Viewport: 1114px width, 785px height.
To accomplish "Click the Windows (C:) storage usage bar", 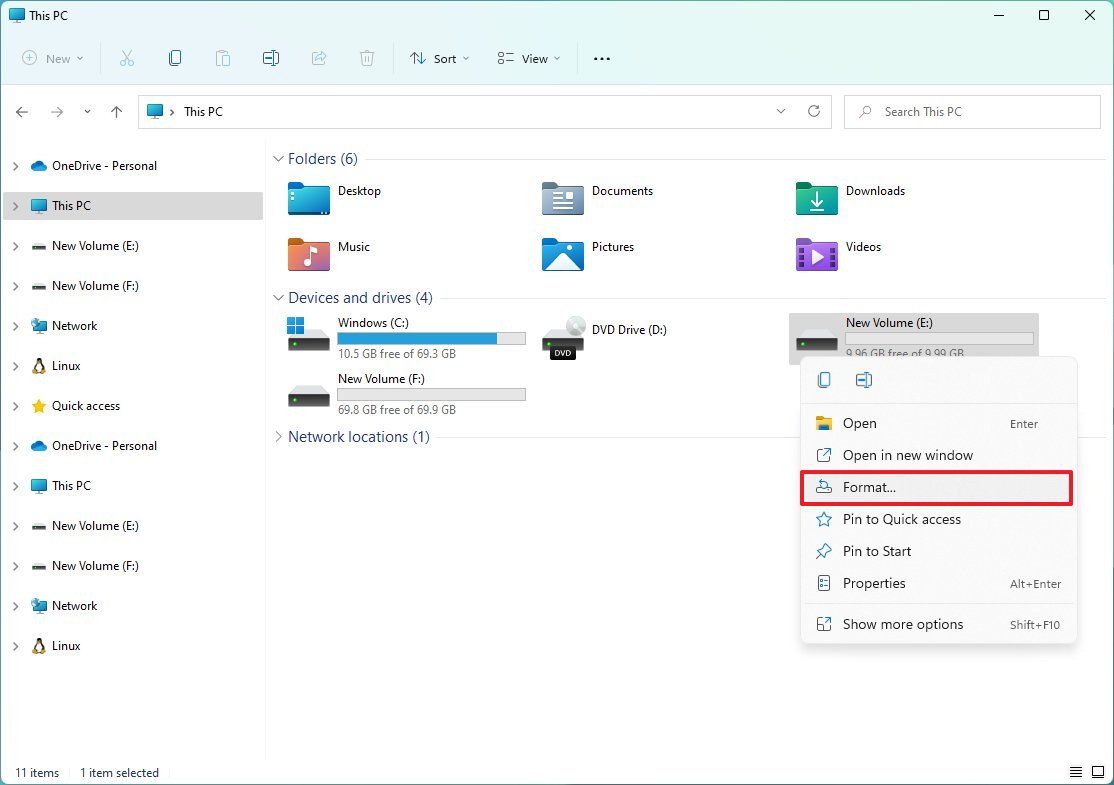I will click(x=431, y=338).
